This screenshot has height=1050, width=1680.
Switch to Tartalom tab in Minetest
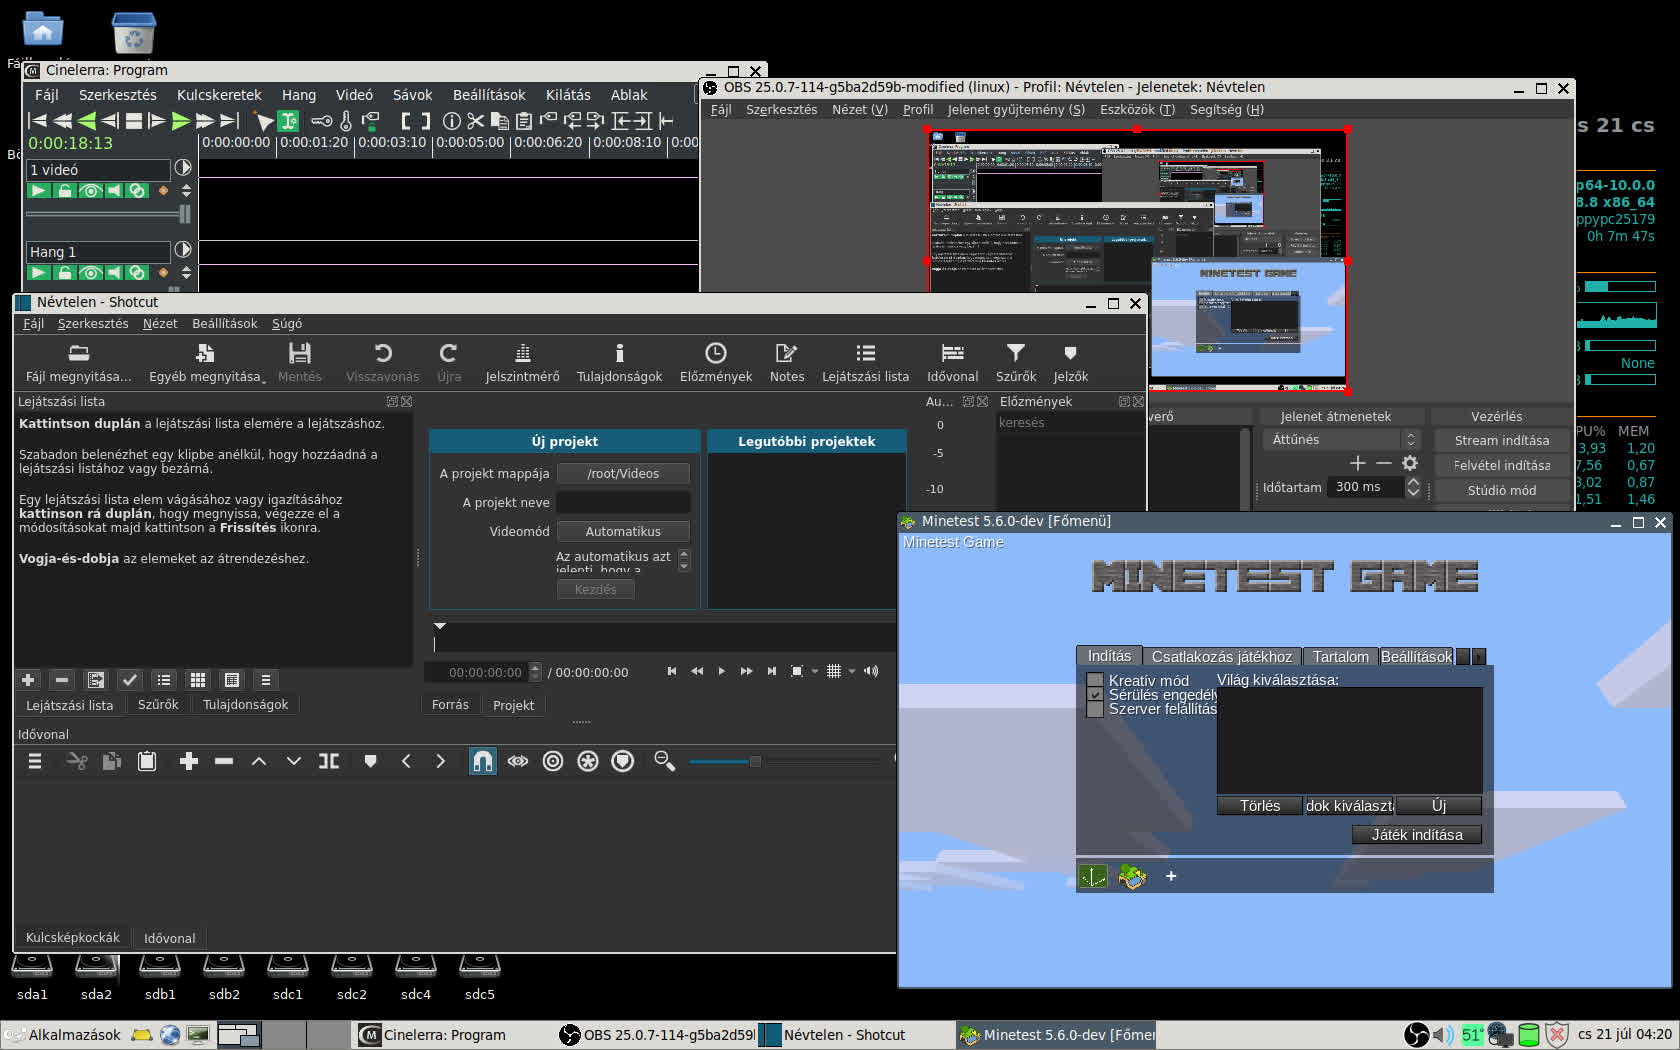click(1340, 657)
